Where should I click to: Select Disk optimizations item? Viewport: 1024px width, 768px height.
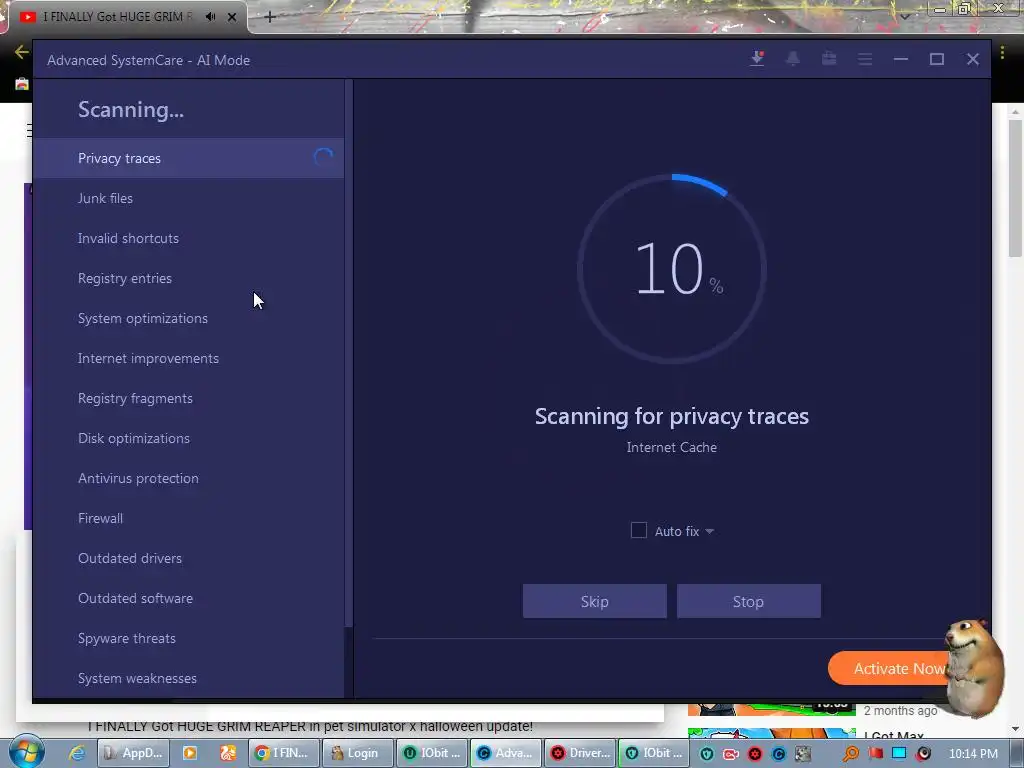pyautogui.click(x=188, y=438)
